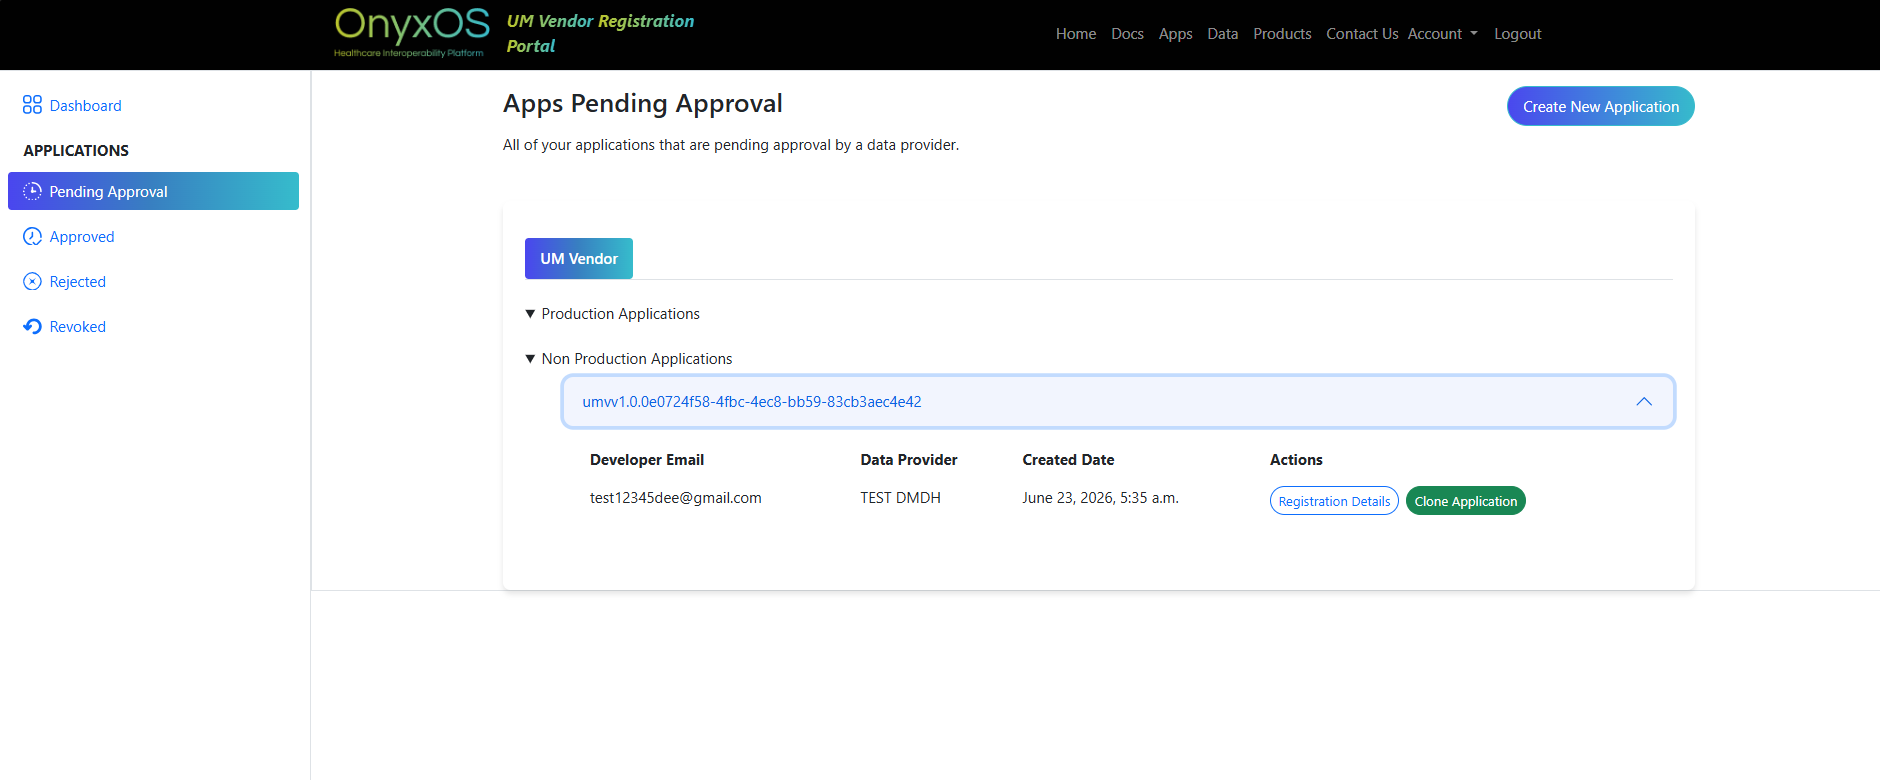Click the Developer Email column header
The image size is (1880, 780).
point(647,460)
